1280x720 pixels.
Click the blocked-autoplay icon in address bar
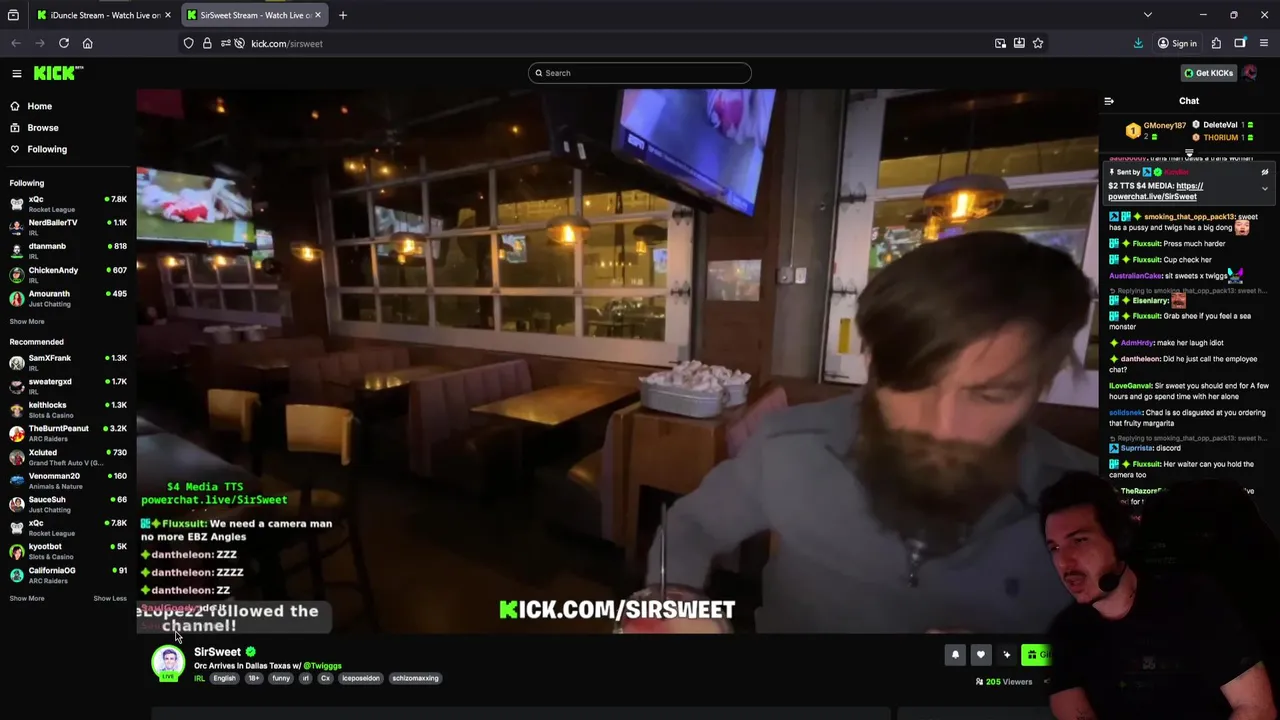click(x=240, y=43)
